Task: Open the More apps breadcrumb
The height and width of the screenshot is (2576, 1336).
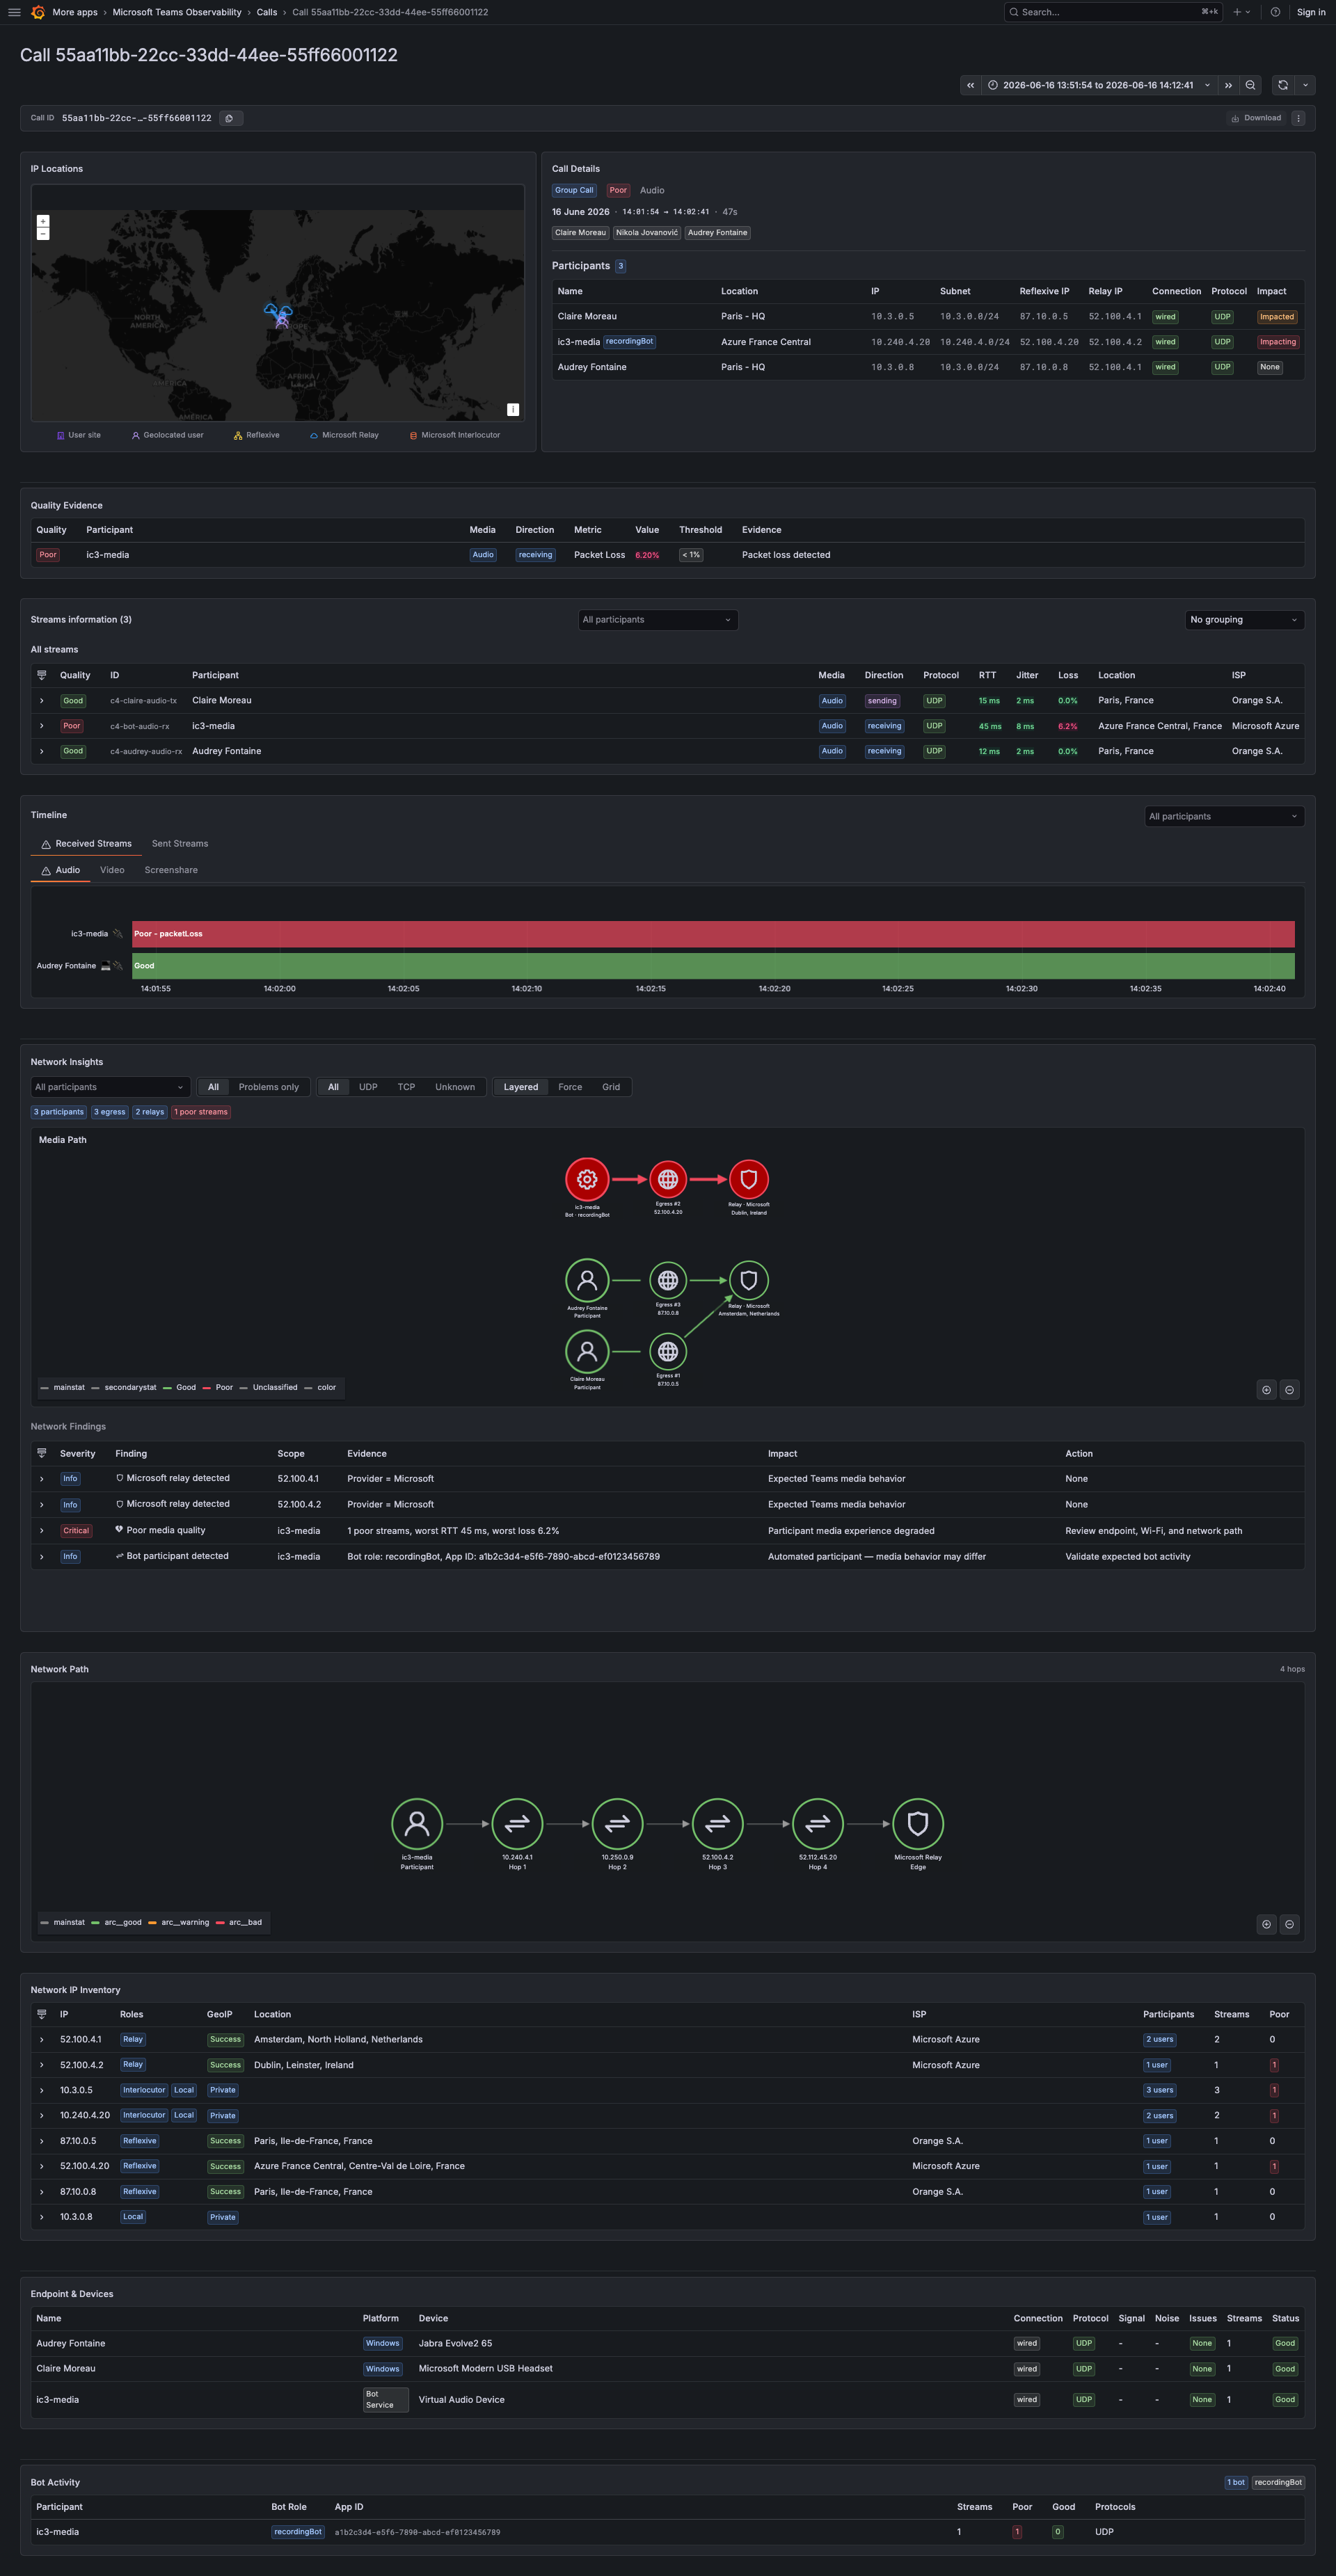Action: point(75,12)
